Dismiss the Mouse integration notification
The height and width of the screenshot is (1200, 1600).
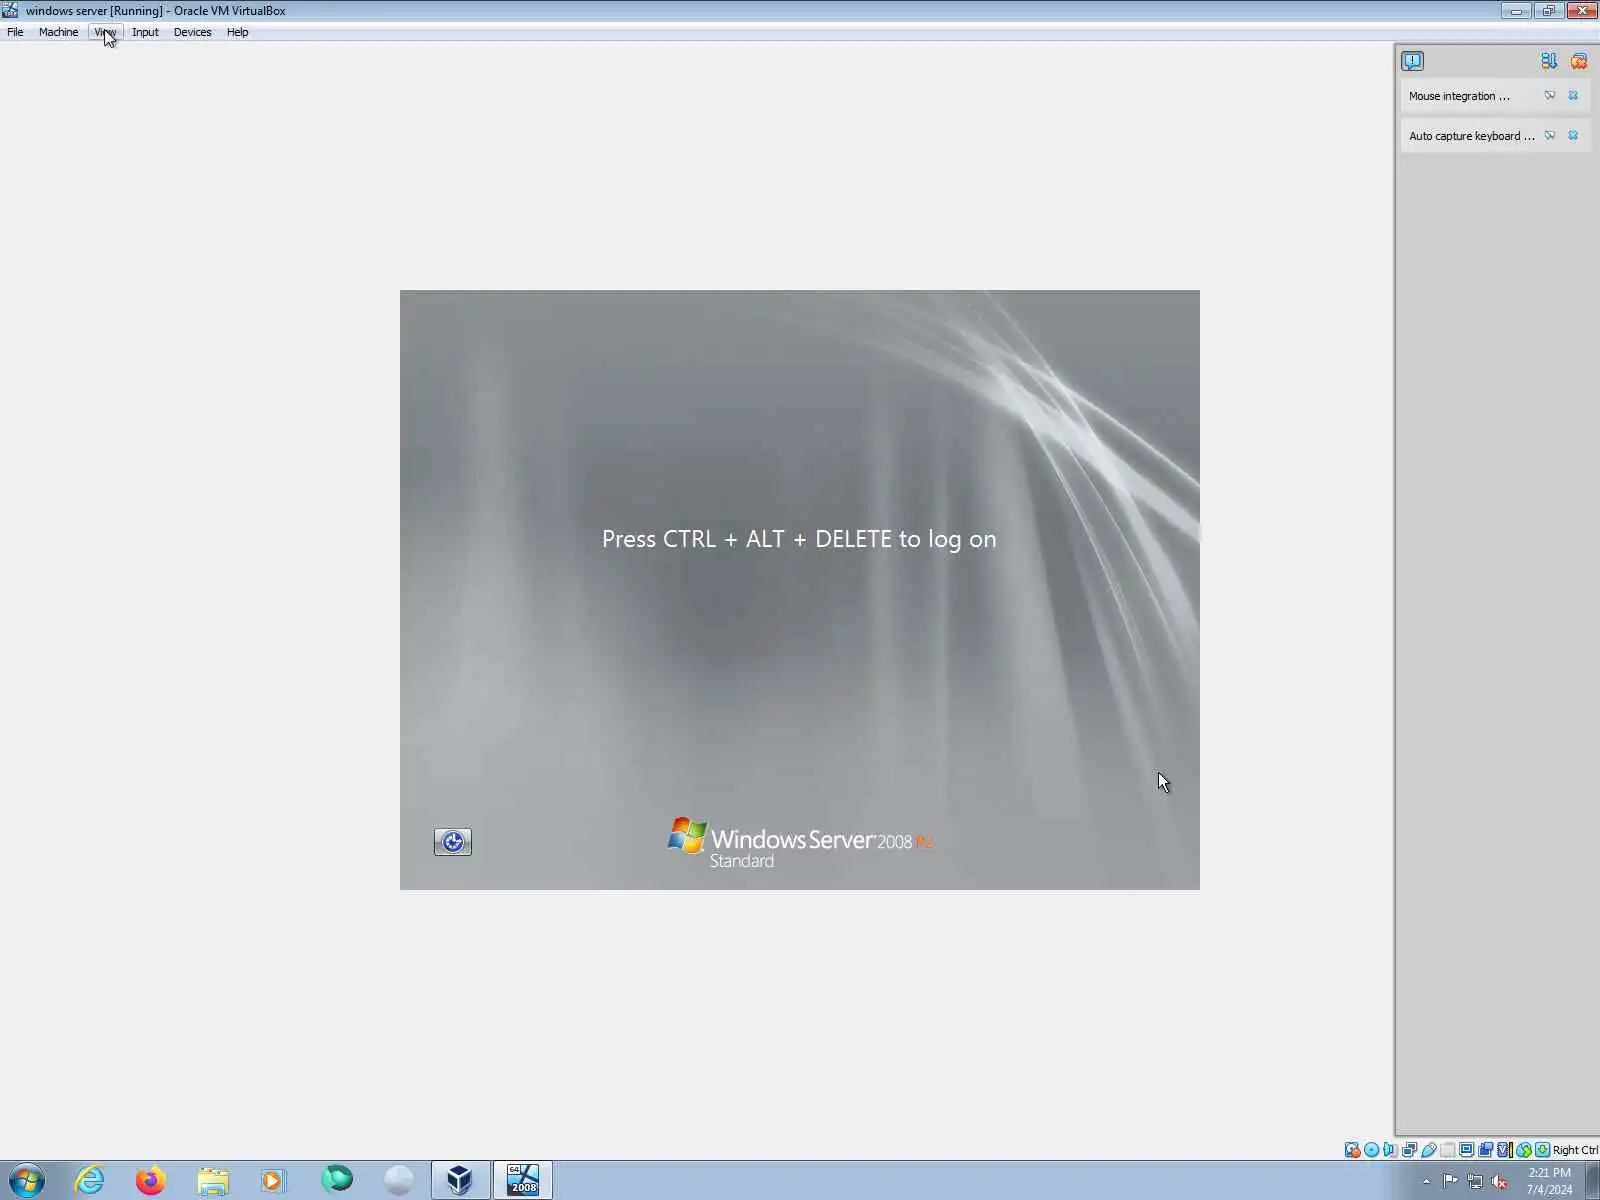pos(1573,96)
